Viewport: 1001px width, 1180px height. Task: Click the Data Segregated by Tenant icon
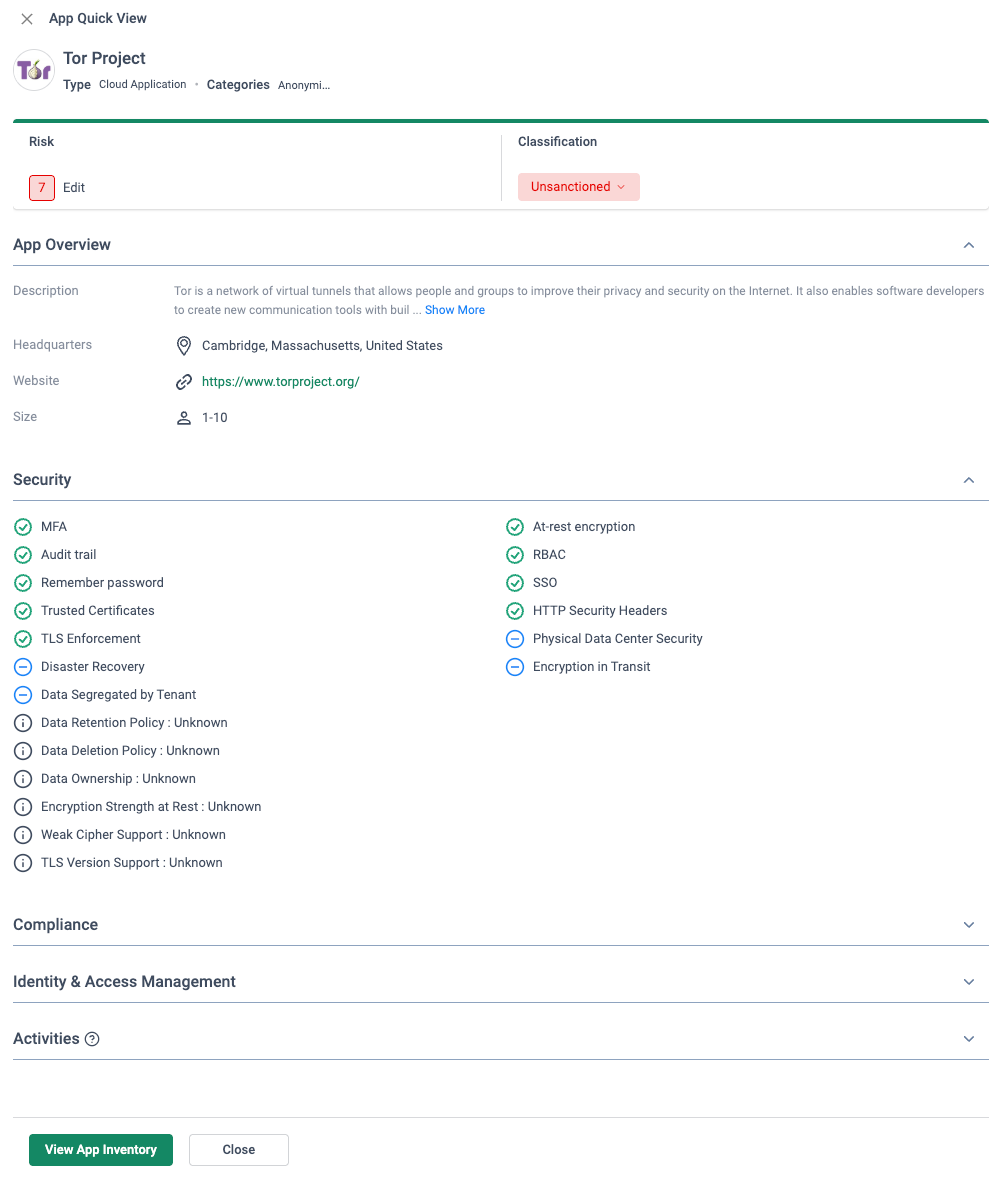pyautogui.click(x=23, y=695)
